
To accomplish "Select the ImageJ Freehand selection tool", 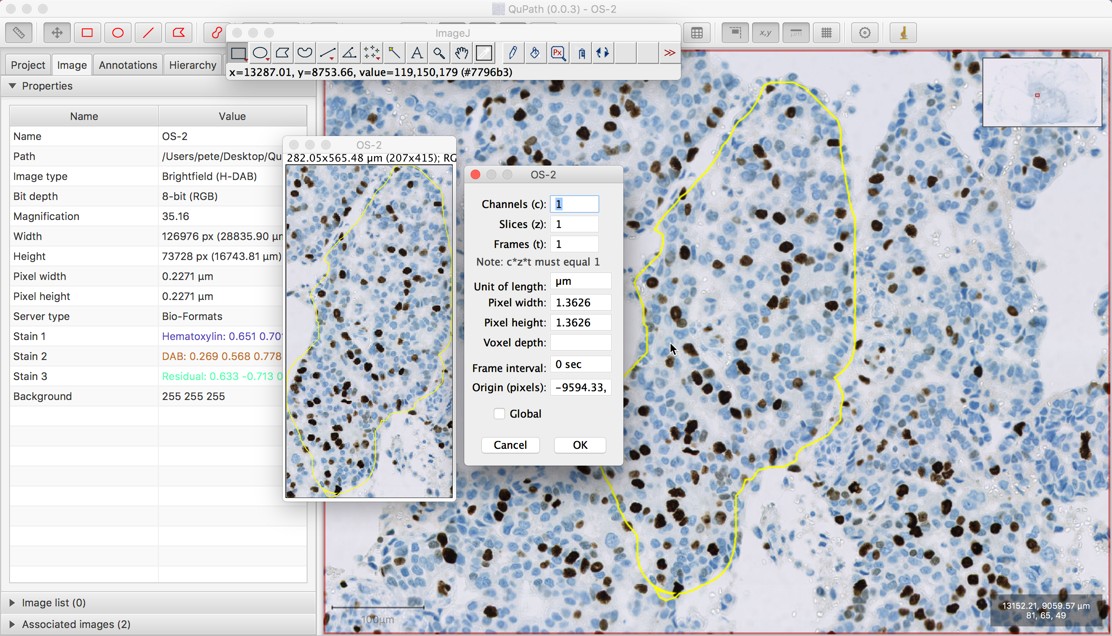I will click(305, 53).
